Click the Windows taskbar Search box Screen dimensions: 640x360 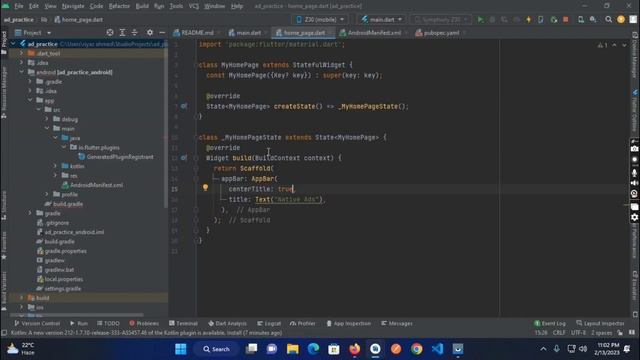point(216,349)
